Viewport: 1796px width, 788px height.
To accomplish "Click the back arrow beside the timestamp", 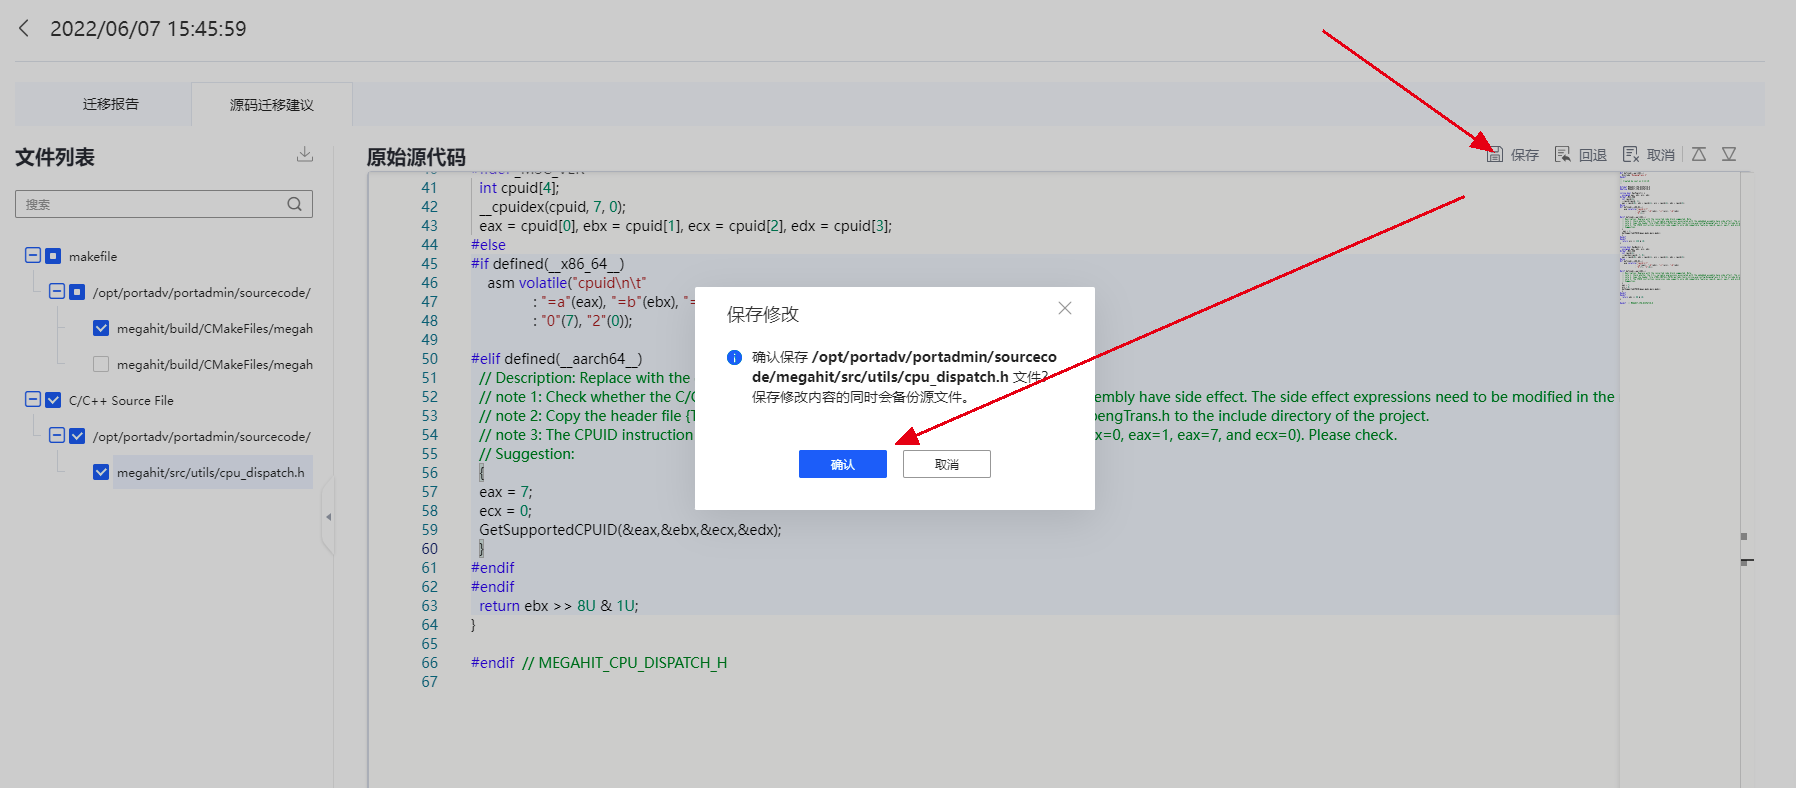I will 24,28.
